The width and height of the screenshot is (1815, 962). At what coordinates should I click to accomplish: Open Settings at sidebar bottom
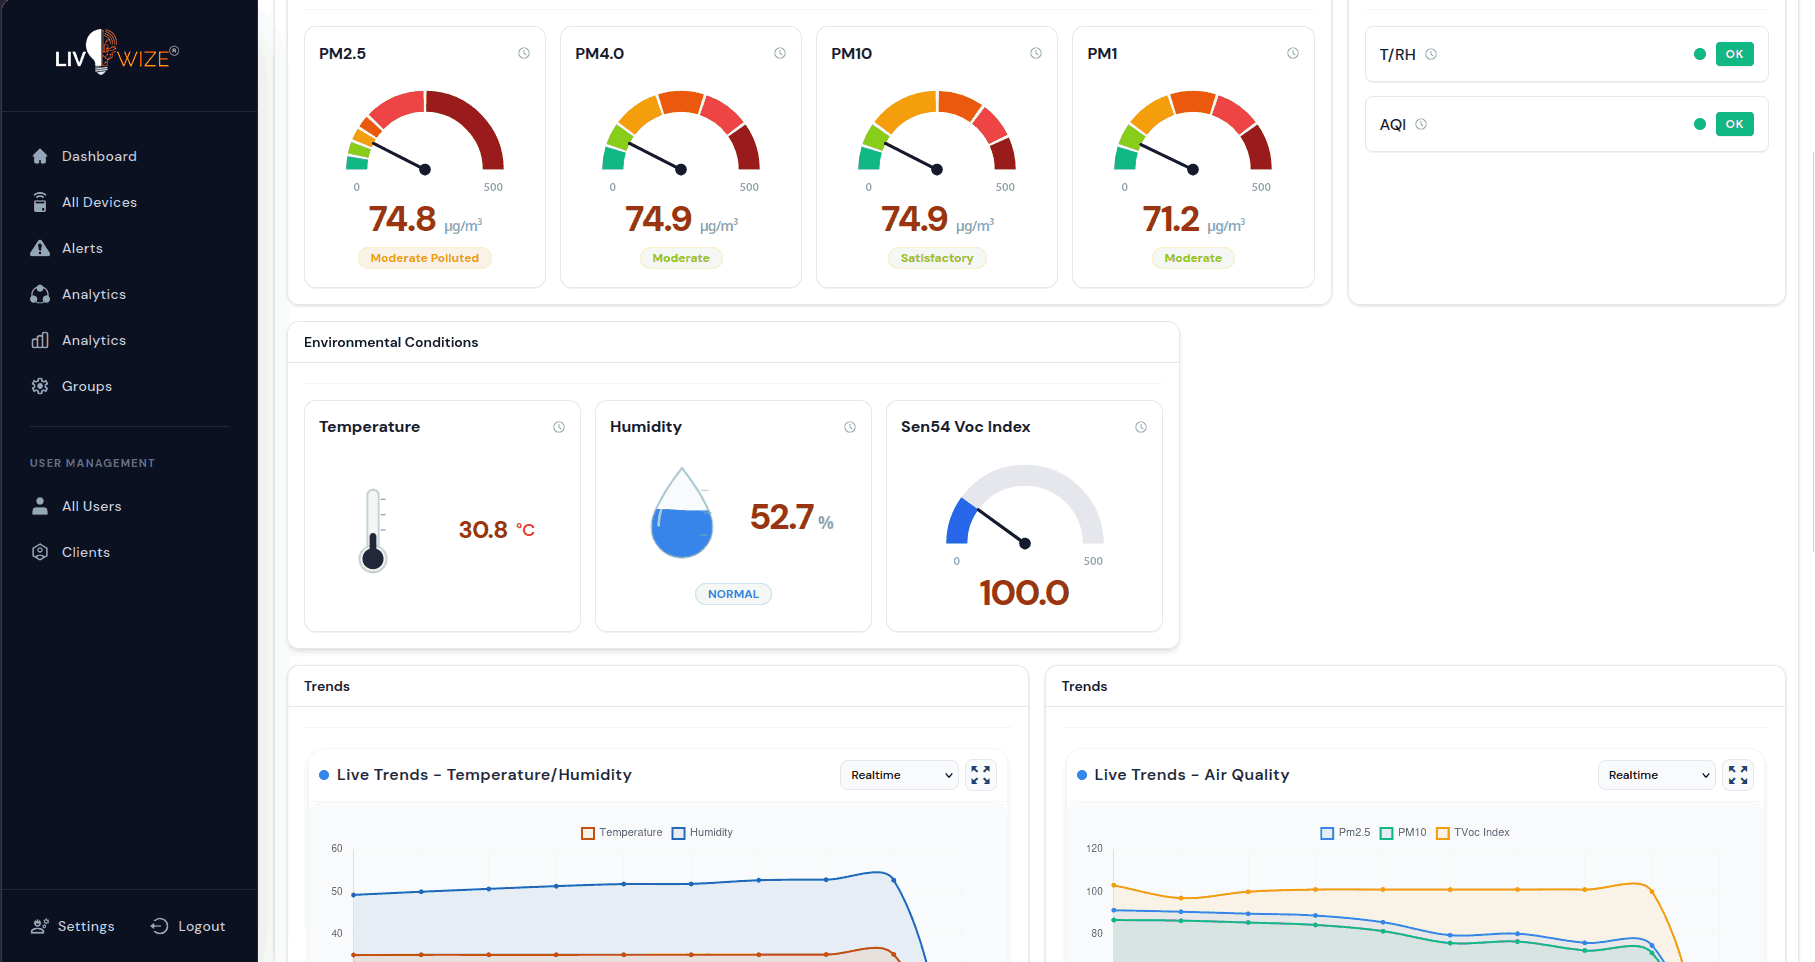(73, 926)
